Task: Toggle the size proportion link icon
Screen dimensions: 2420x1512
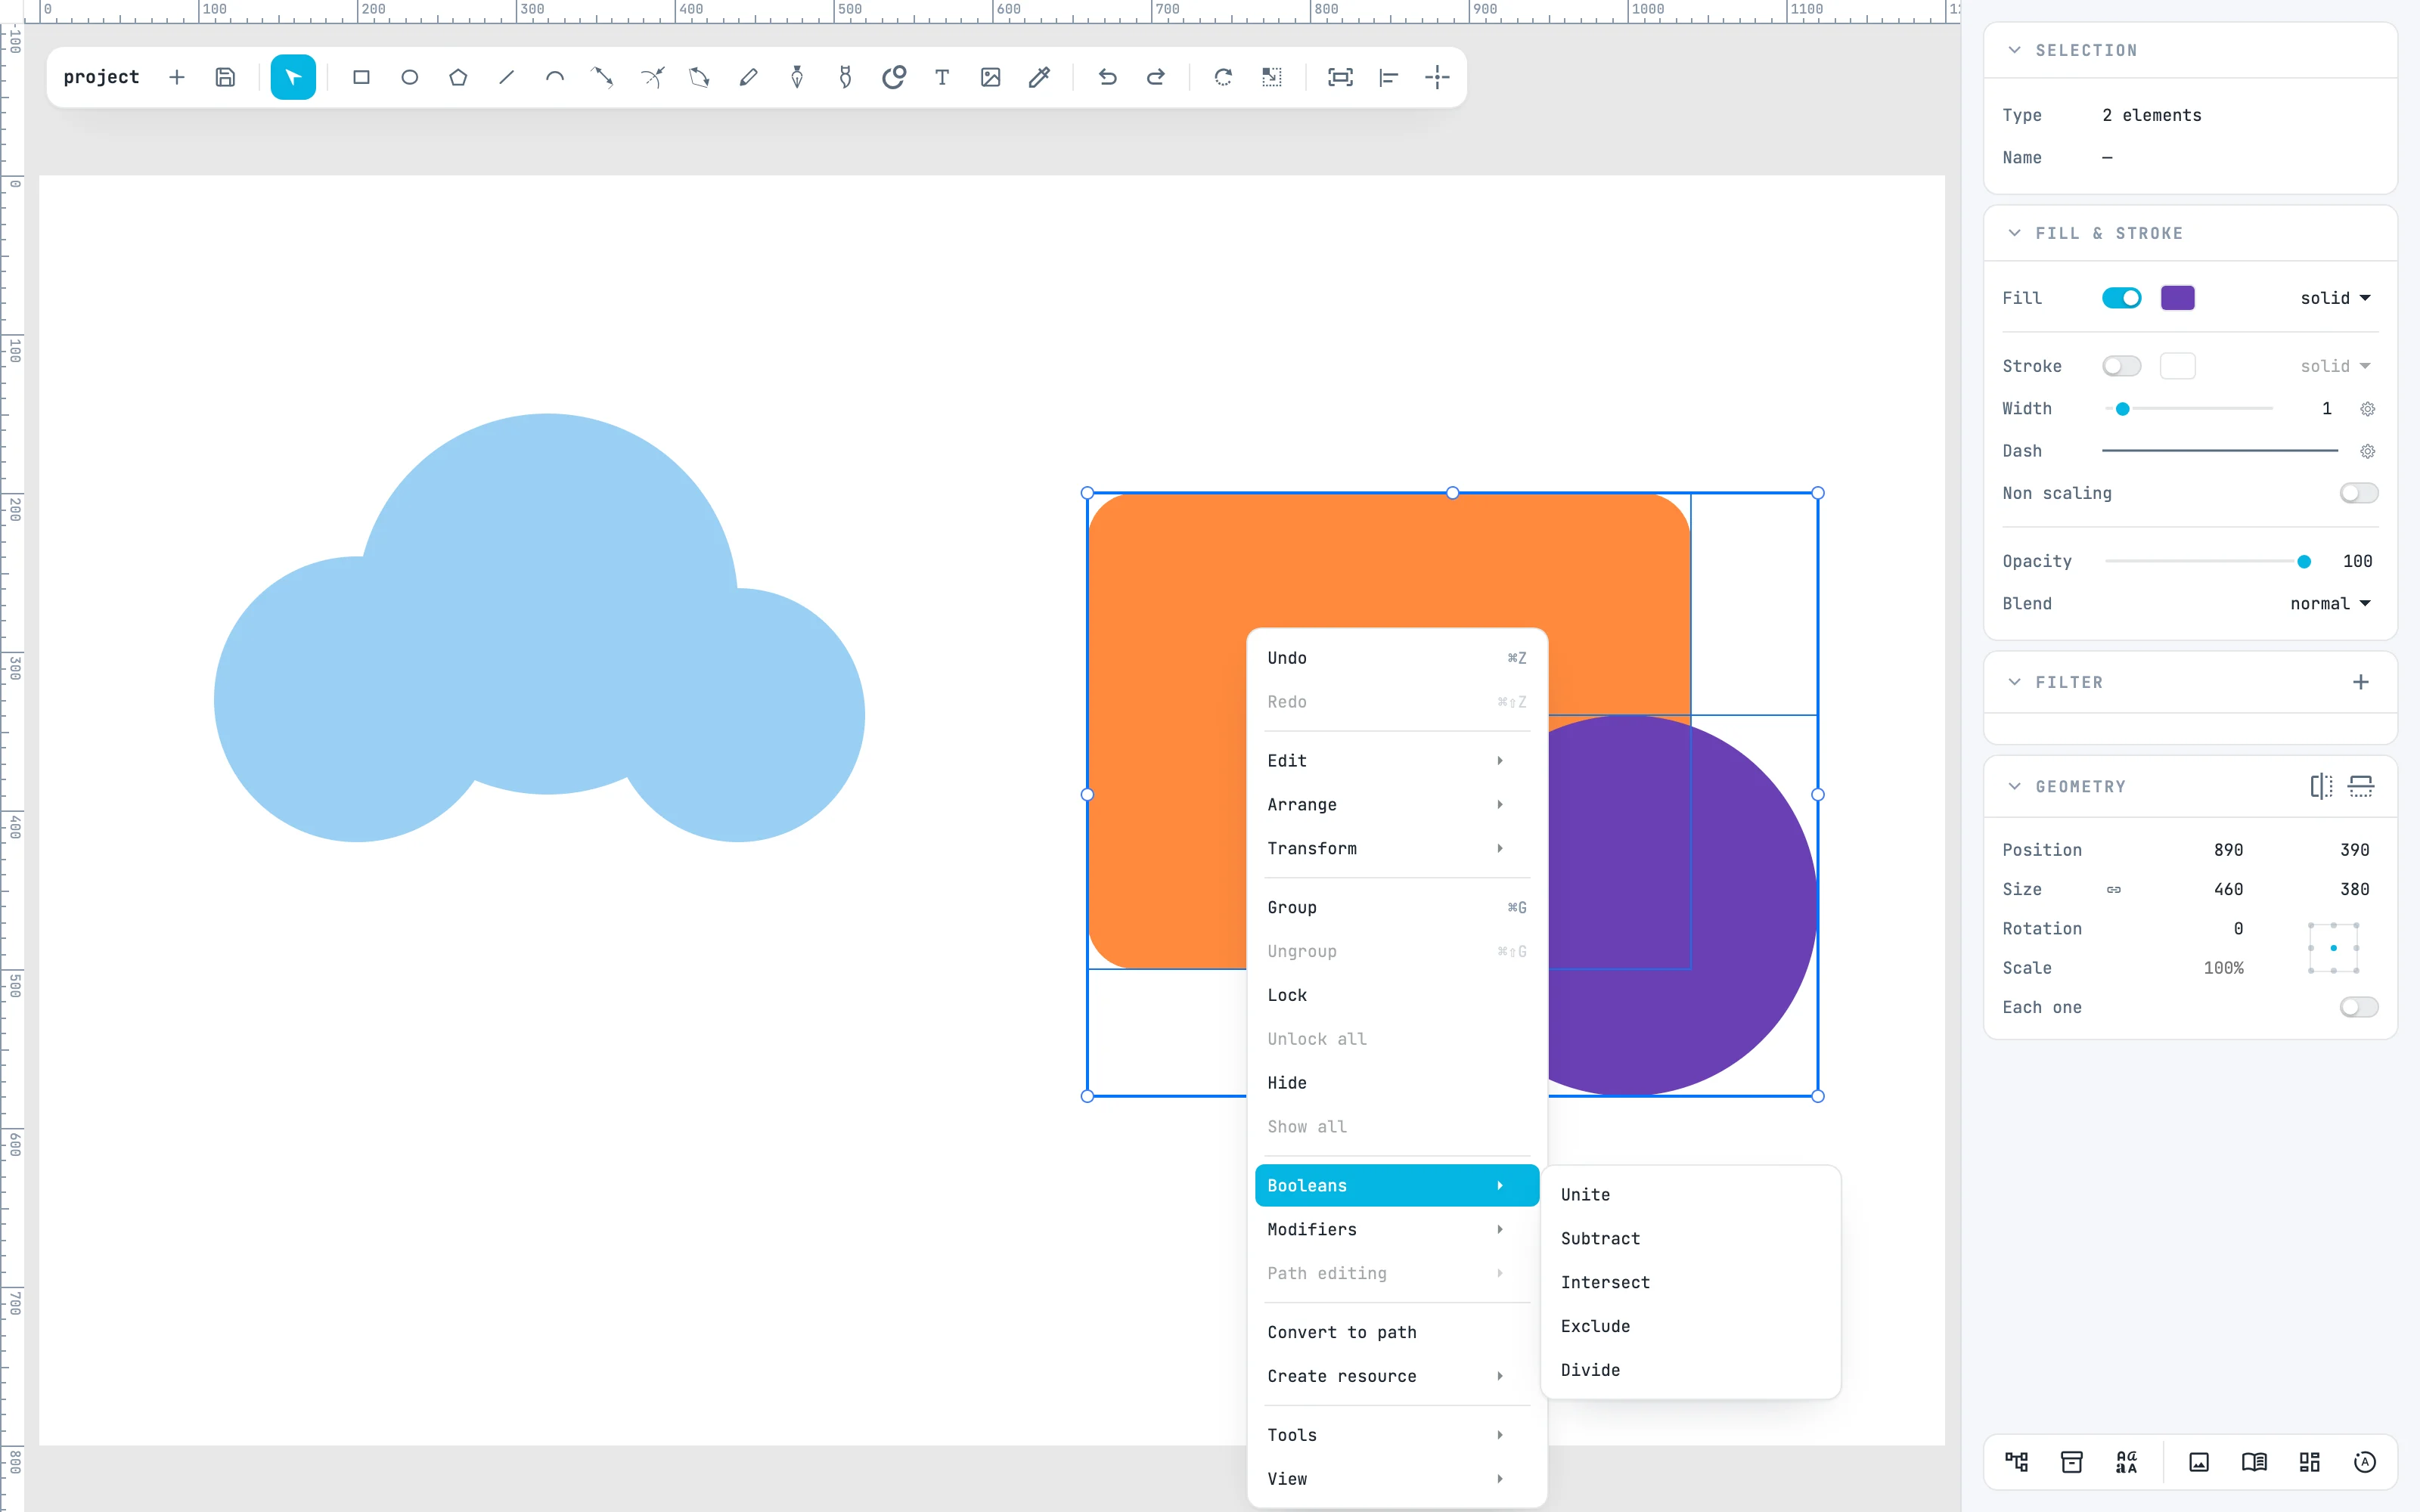Action: pyautogui.click(x=2113, y=889)
